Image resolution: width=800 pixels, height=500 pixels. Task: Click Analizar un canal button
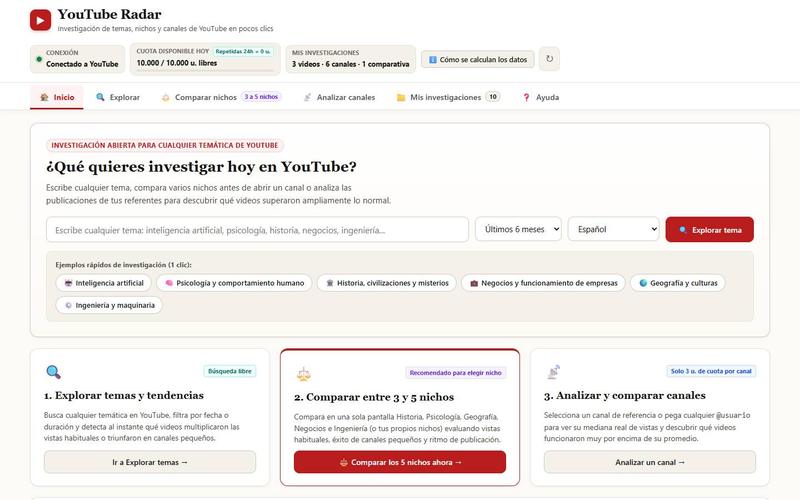[x=650, y=462]
